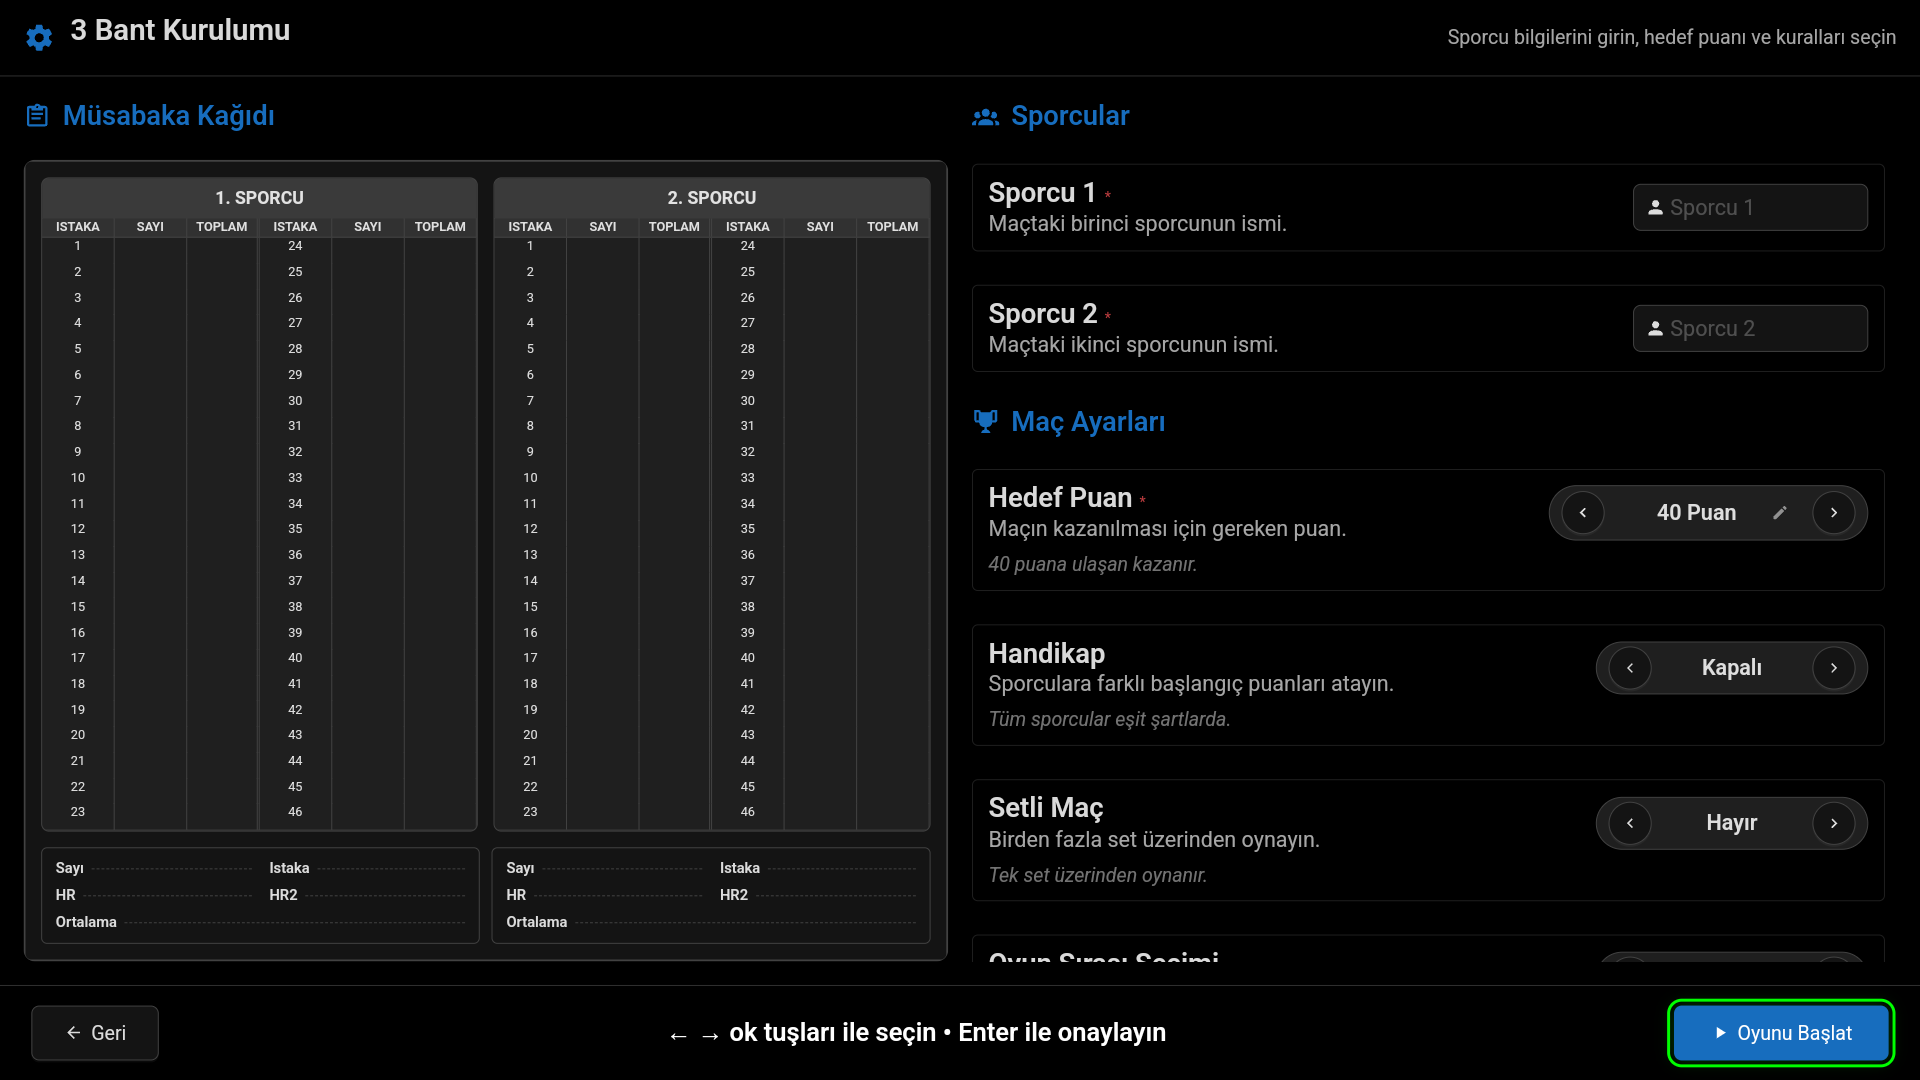
Task: Click the person icon in the Sporcu 1 field
Action: (1655, 208)
